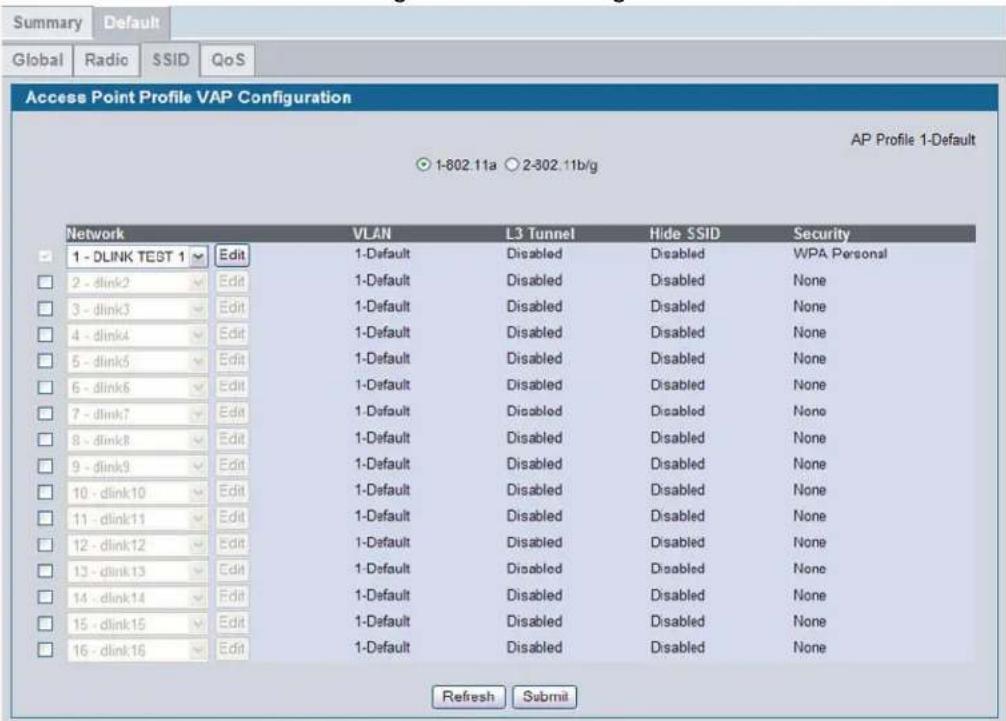Check the box for 5 - dlink5
The image size is (1006, 721).
click(45, 361)
